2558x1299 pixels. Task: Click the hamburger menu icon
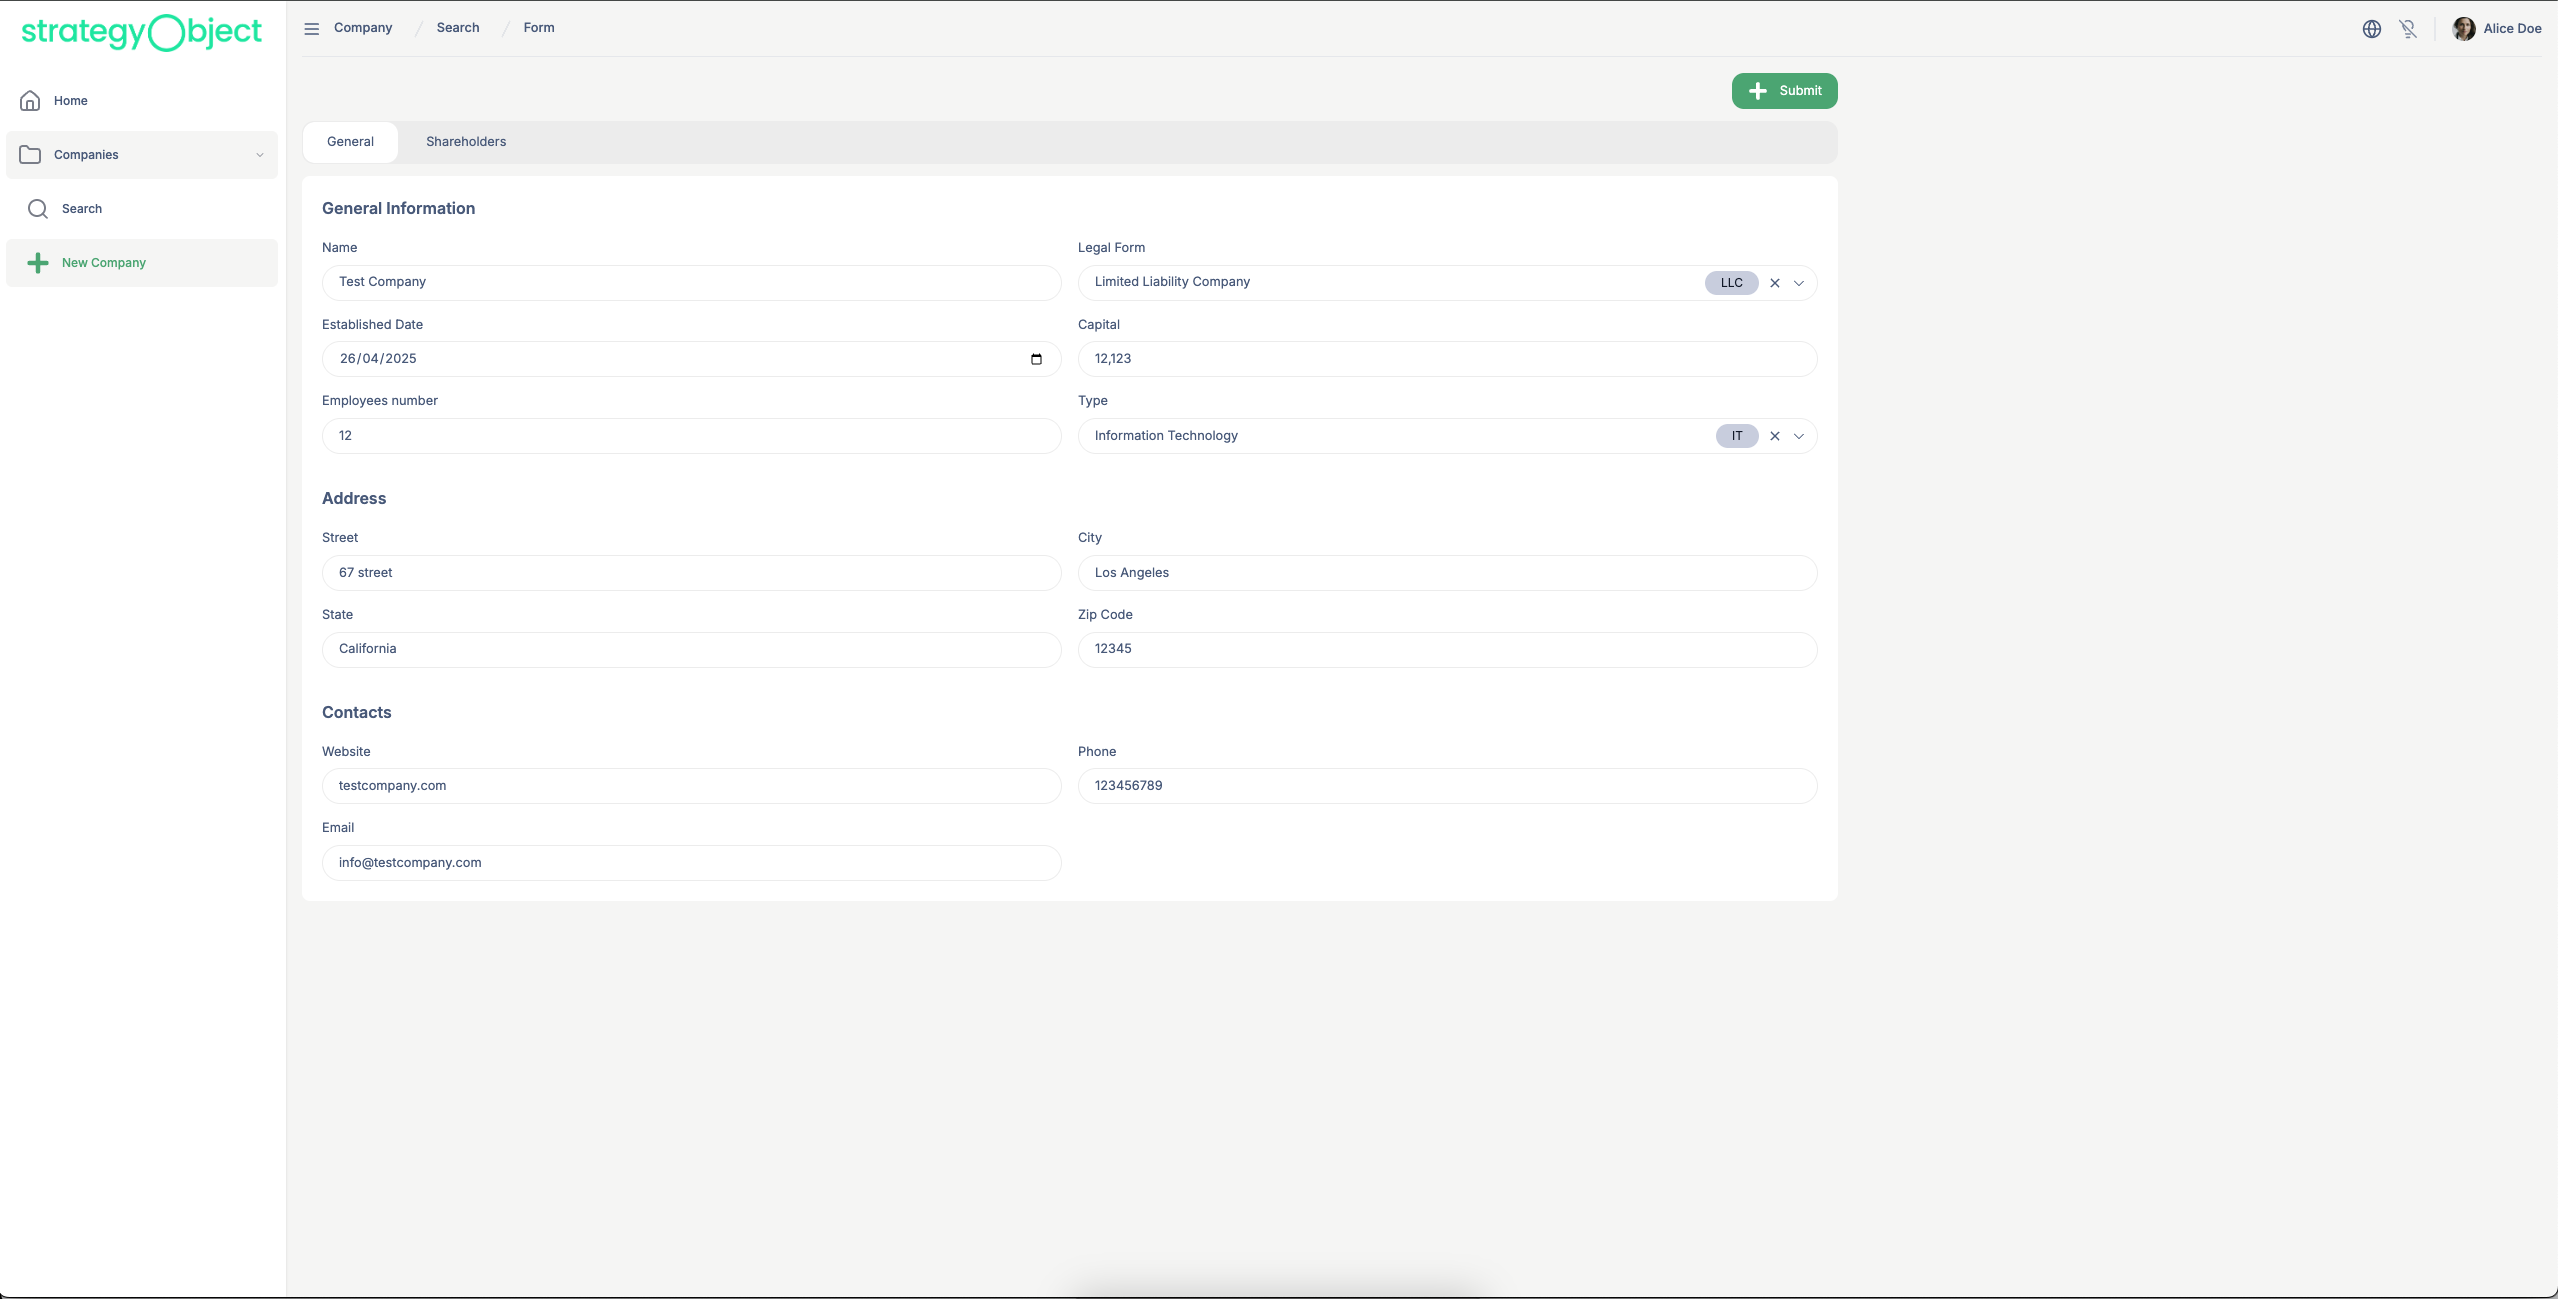point(312,29)
